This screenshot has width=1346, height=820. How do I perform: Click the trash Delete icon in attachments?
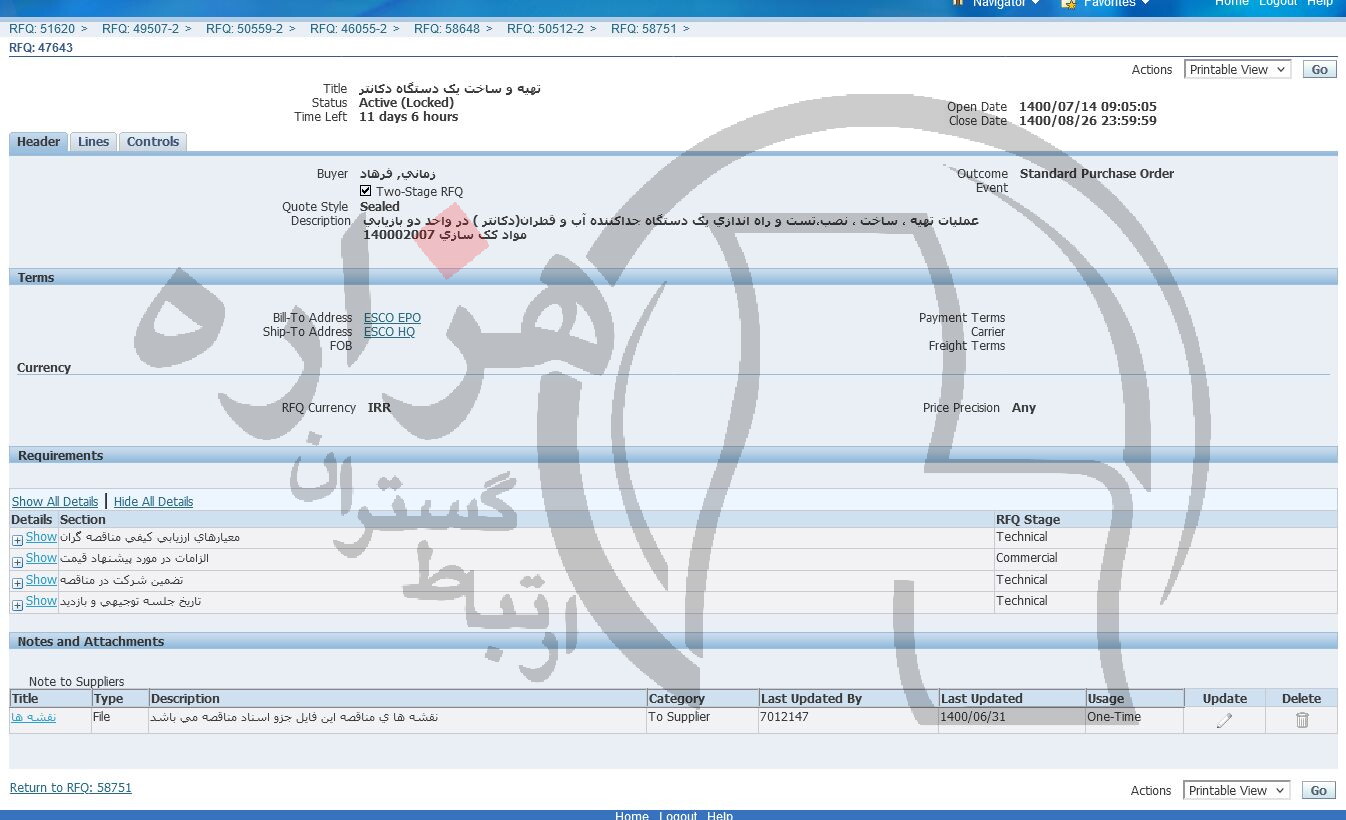point(1301,720)
